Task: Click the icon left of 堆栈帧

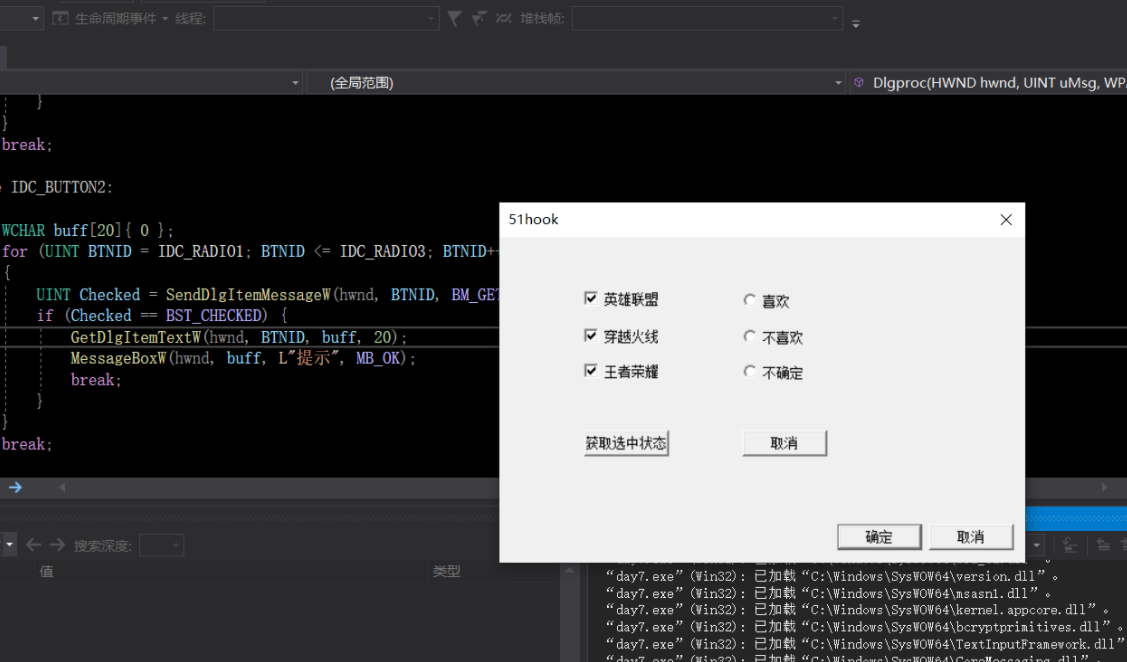Action: 503,18
